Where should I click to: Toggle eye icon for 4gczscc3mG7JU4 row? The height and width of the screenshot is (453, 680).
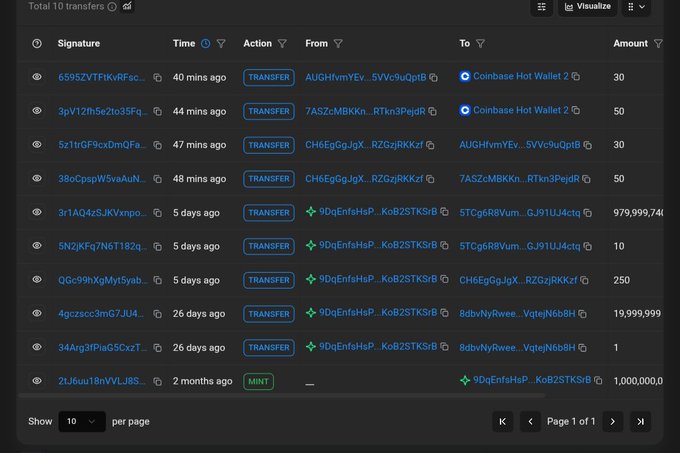[x=37, y=313]
